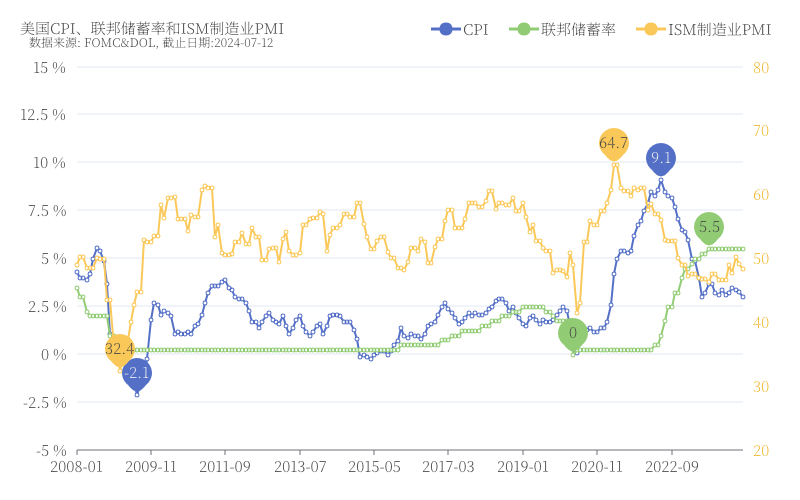The width and height of the screenshot is (800, 500).
Task: Click the blue -2.1 CPI low pin
Action: [x=137, y=374]
